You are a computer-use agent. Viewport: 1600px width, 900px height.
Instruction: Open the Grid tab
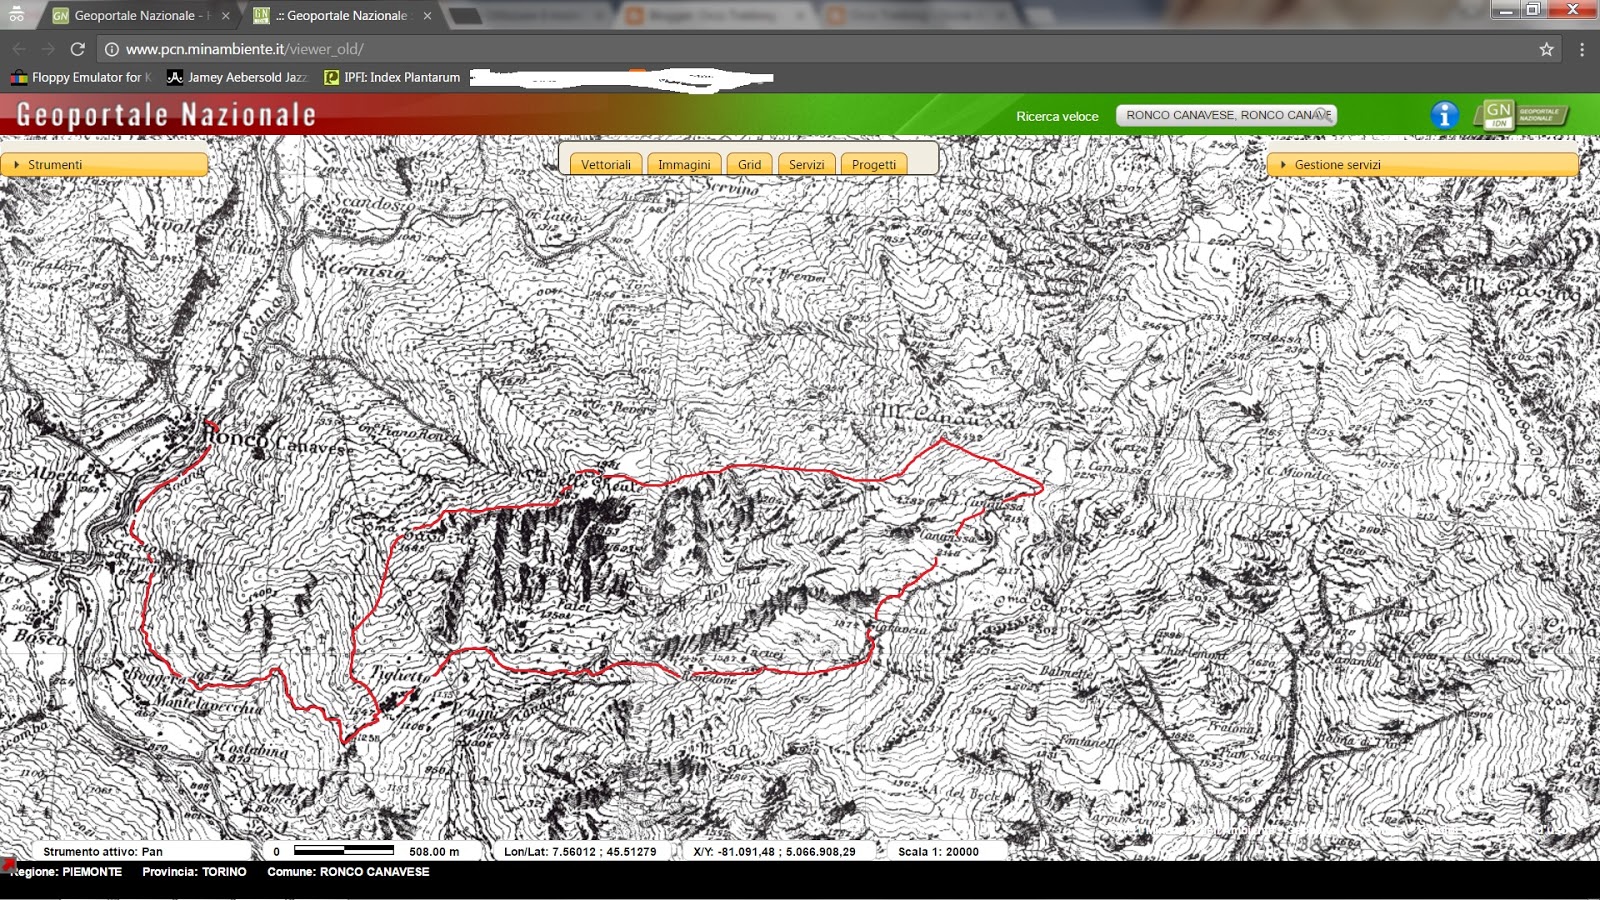[x=749, y=165]
